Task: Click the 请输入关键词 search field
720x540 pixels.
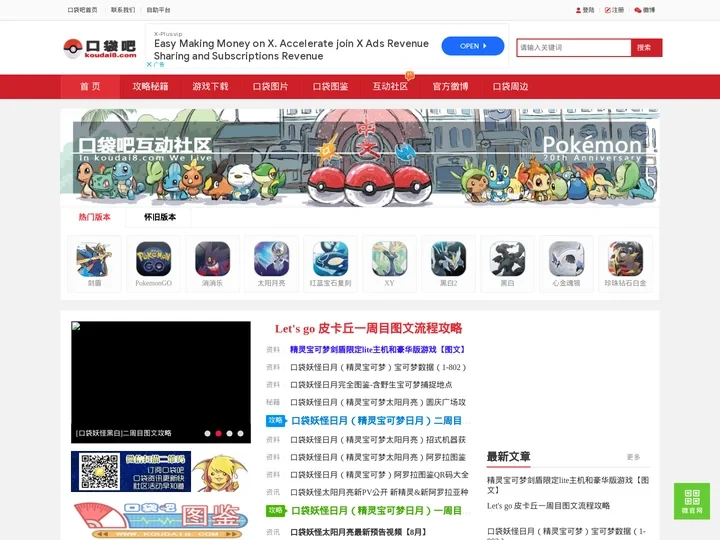Action: pyautogui.click(x=574, y=48)
